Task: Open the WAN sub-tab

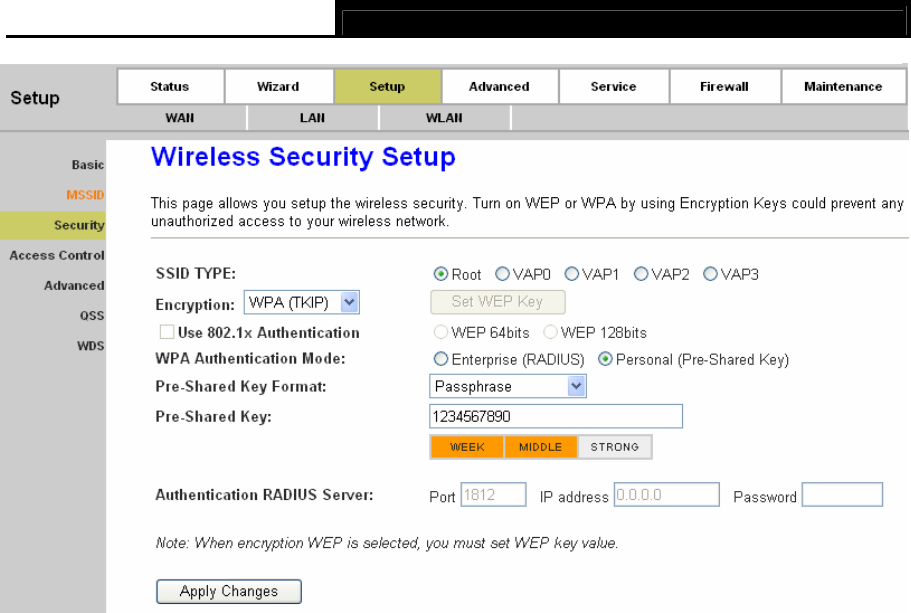Action: [180, 118]
